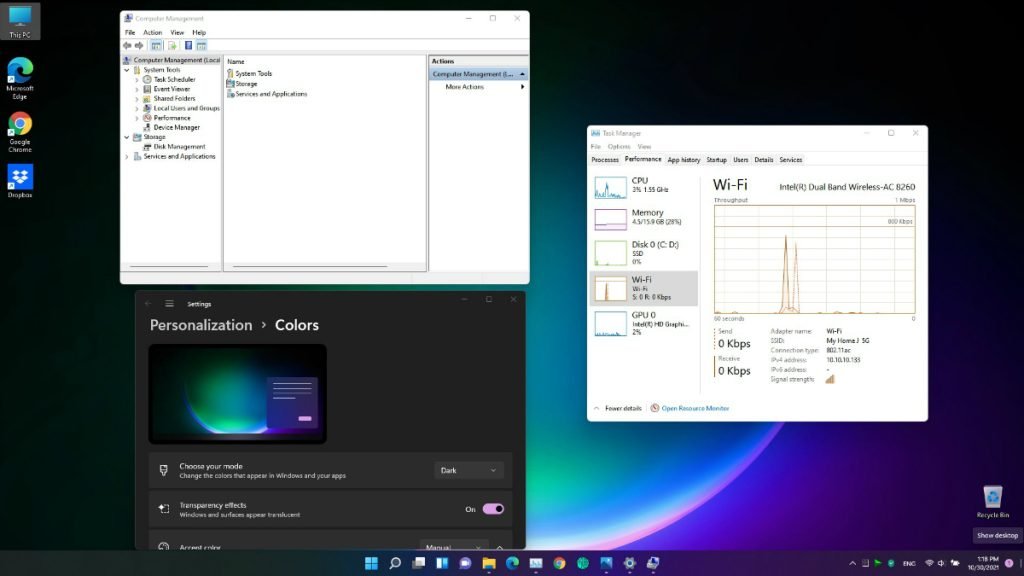Open Search from the taskbar

[x=395, y=563]
